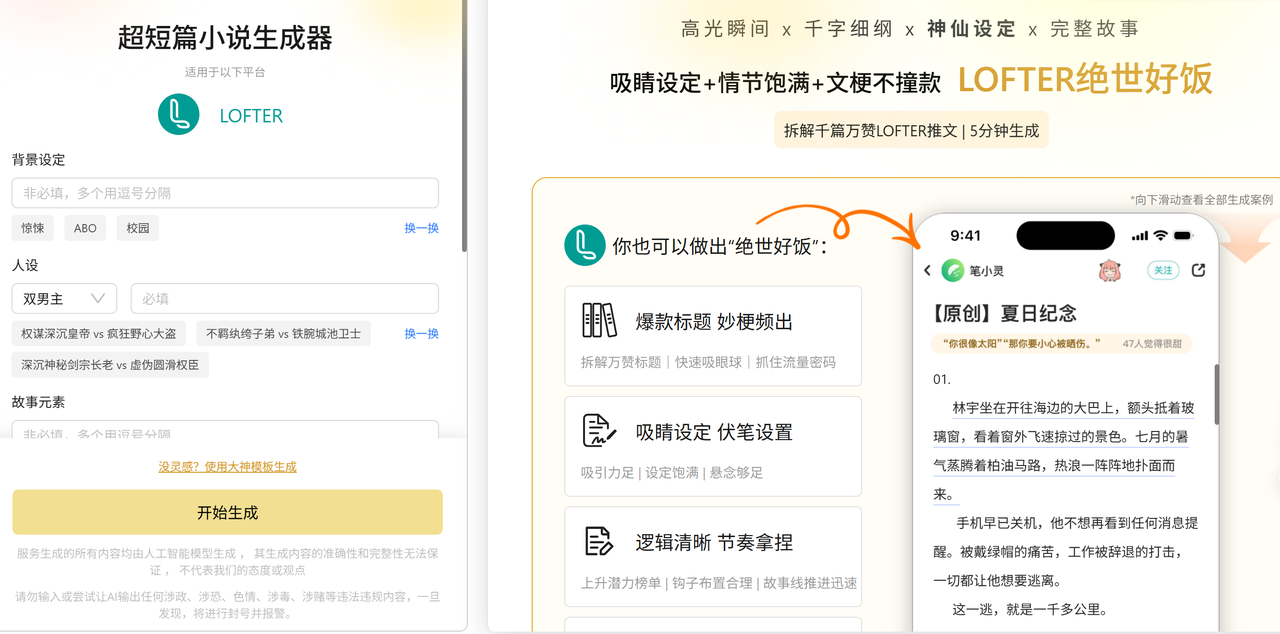
Task: Click the 适用于以下平台 caption
Action: point(225,72)
